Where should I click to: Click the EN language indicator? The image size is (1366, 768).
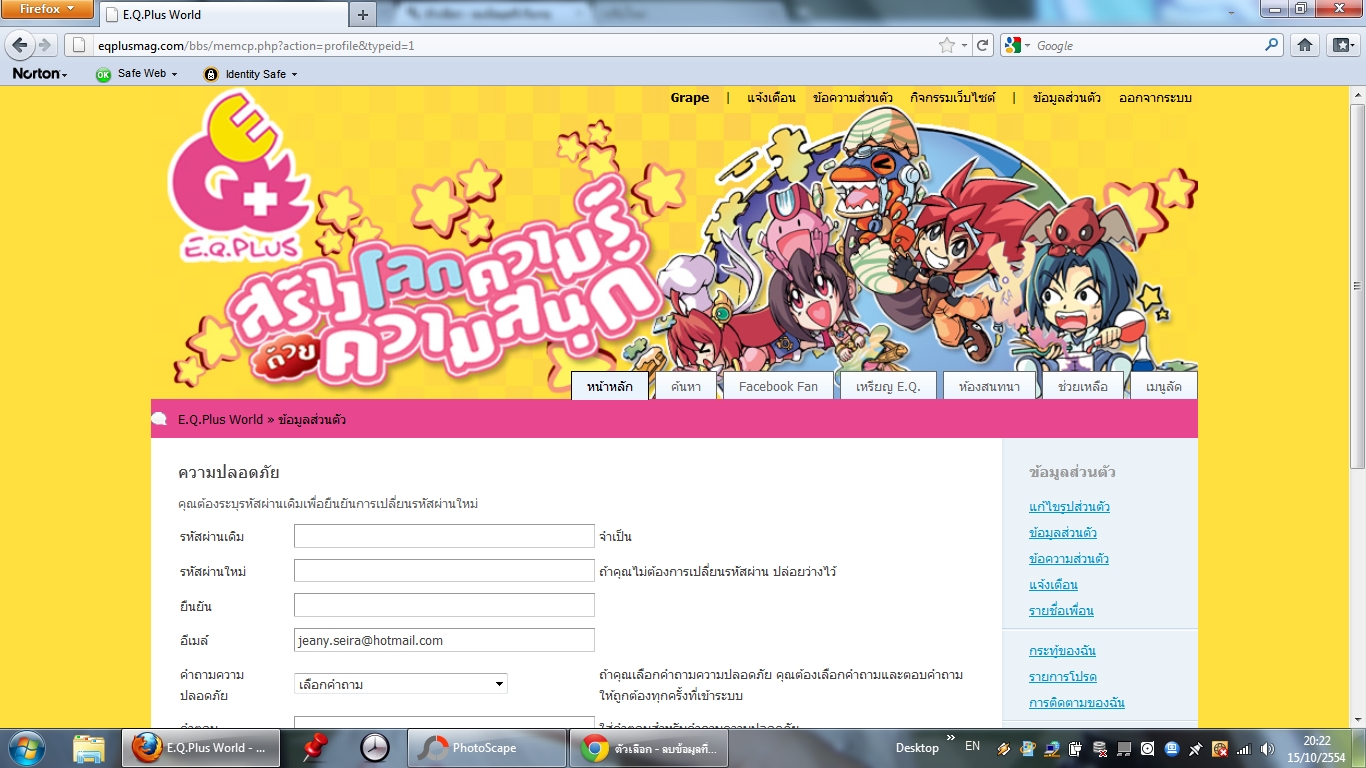(x=972, y=746)
